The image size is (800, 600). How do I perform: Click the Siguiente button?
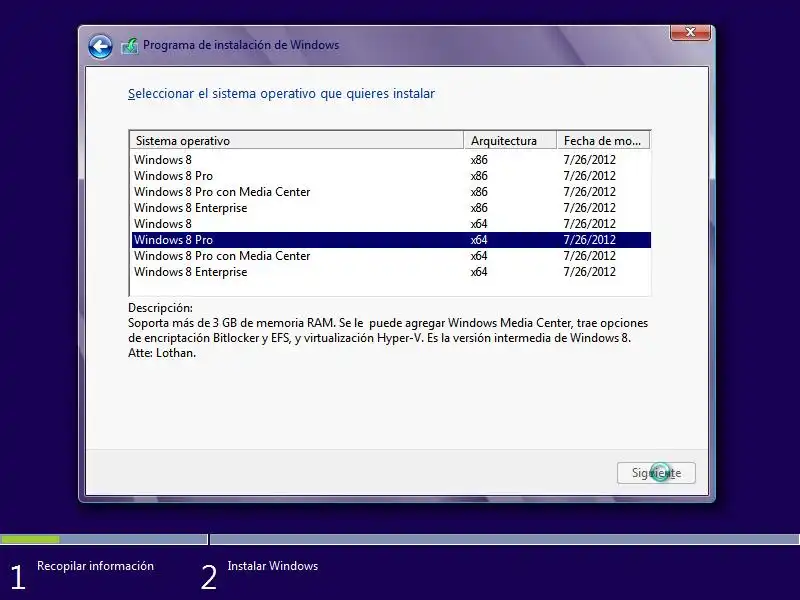(x=656, y=473)
